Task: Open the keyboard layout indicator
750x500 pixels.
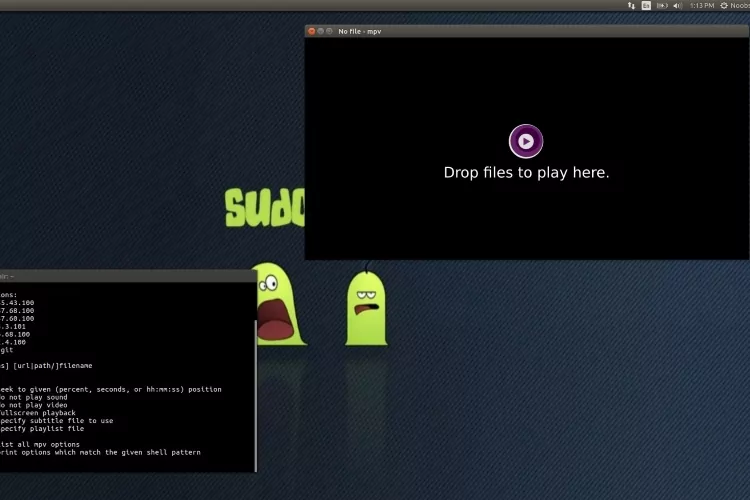Action: pos(646,6)
